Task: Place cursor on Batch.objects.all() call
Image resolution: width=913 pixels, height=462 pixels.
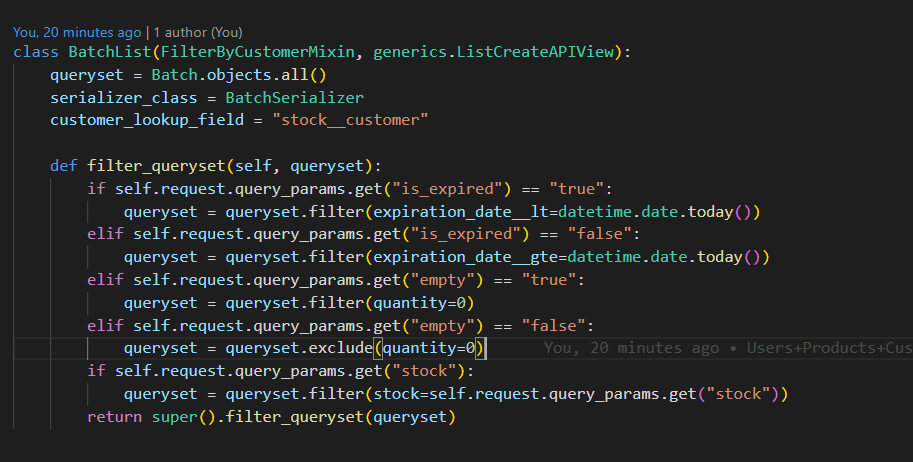Action: [239, 75]
